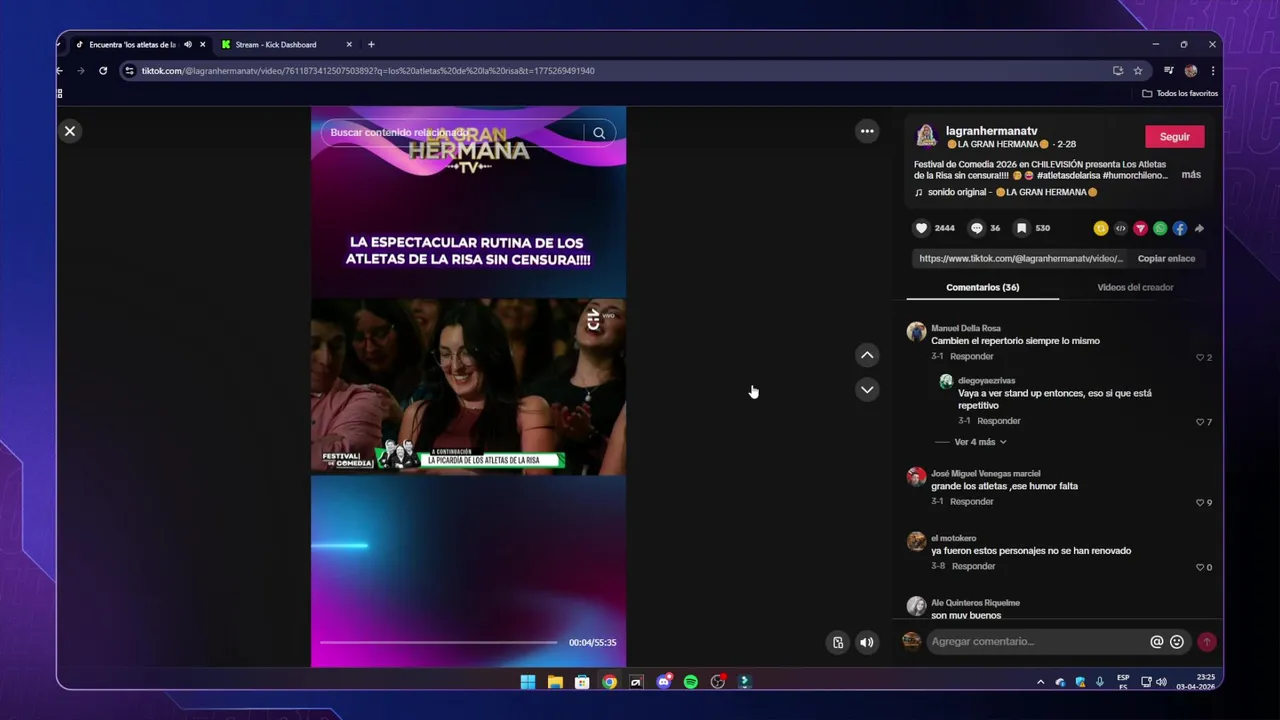Close the TikTok video viewer
1280x720 pixels.
(x=70, y=131)
